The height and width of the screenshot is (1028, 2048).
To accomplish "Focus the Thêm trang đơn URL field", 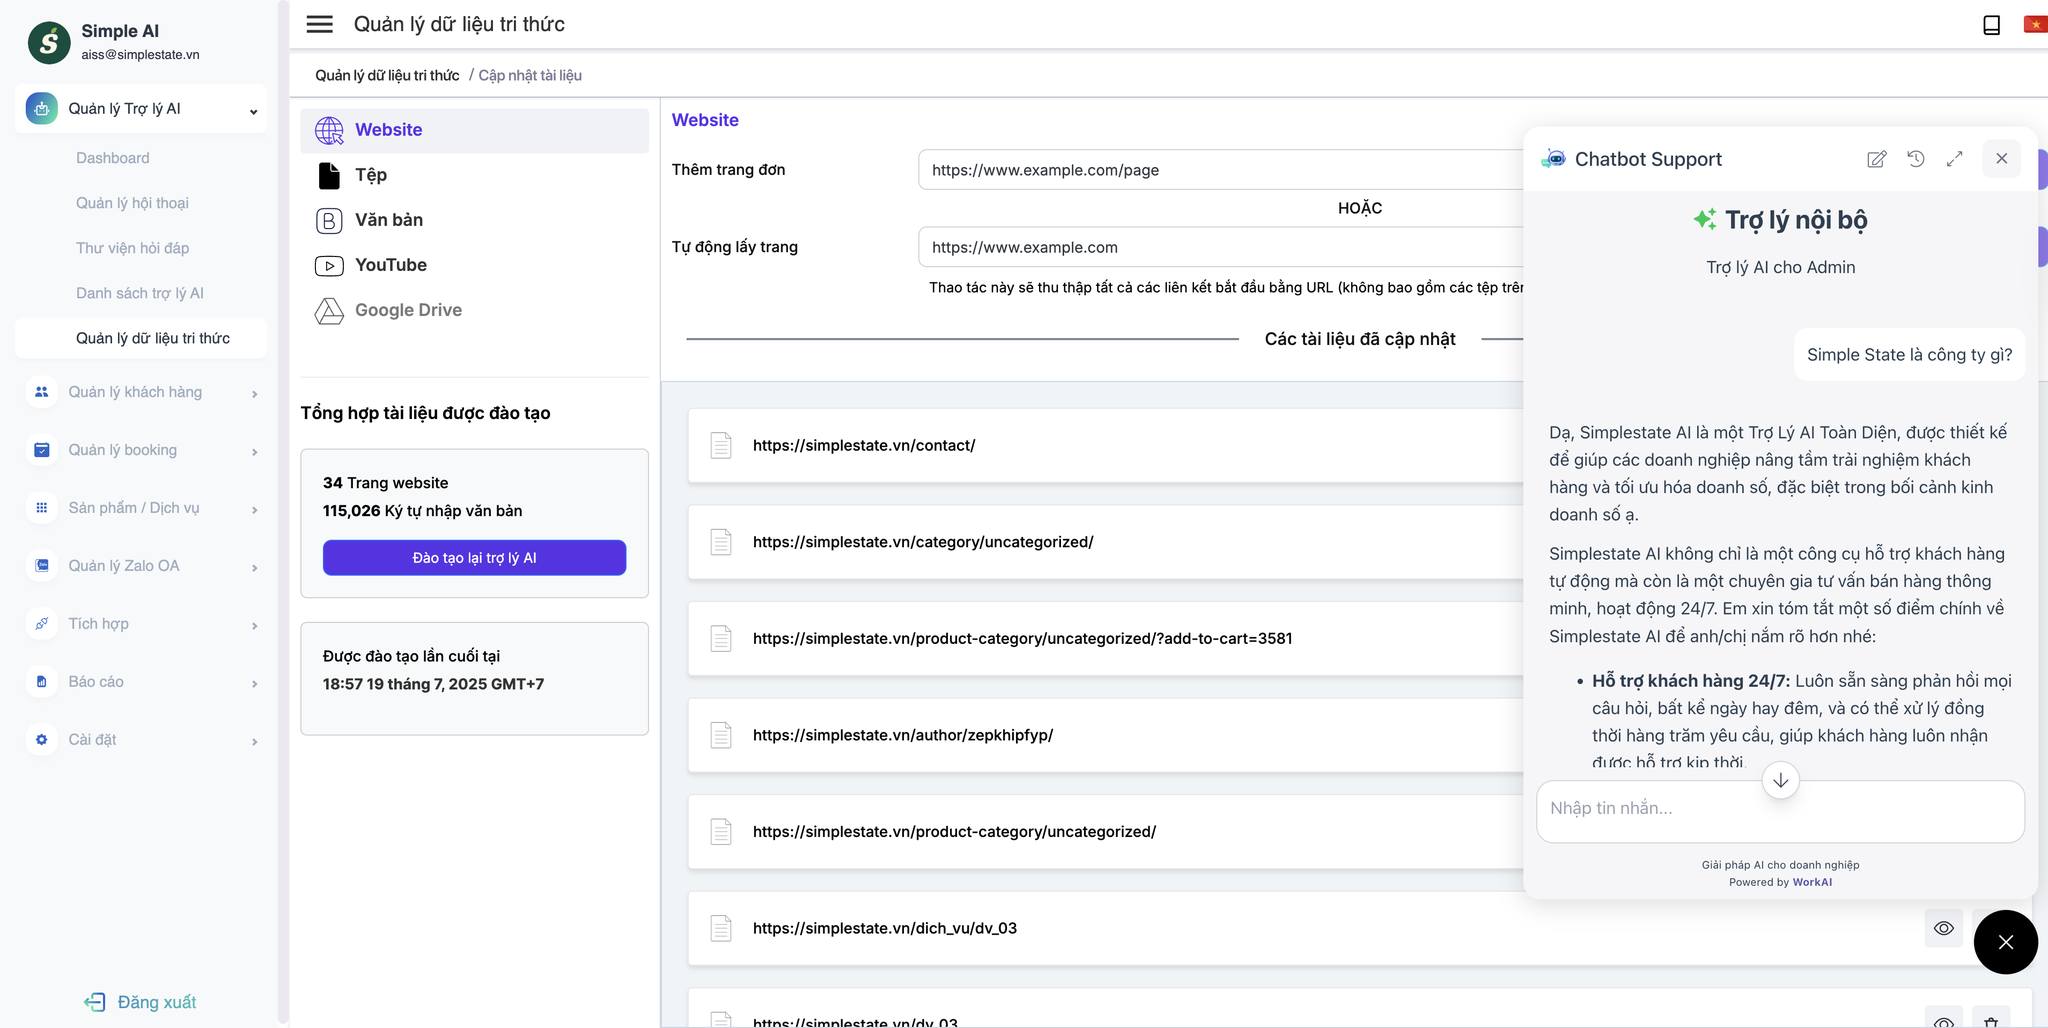I will (1220, 170).
